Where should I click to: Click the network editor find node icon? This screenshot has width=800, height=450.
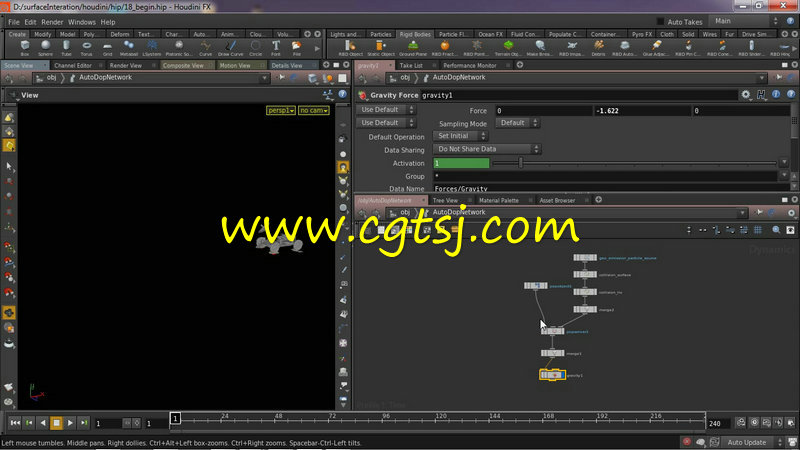(x=776, y=230)
